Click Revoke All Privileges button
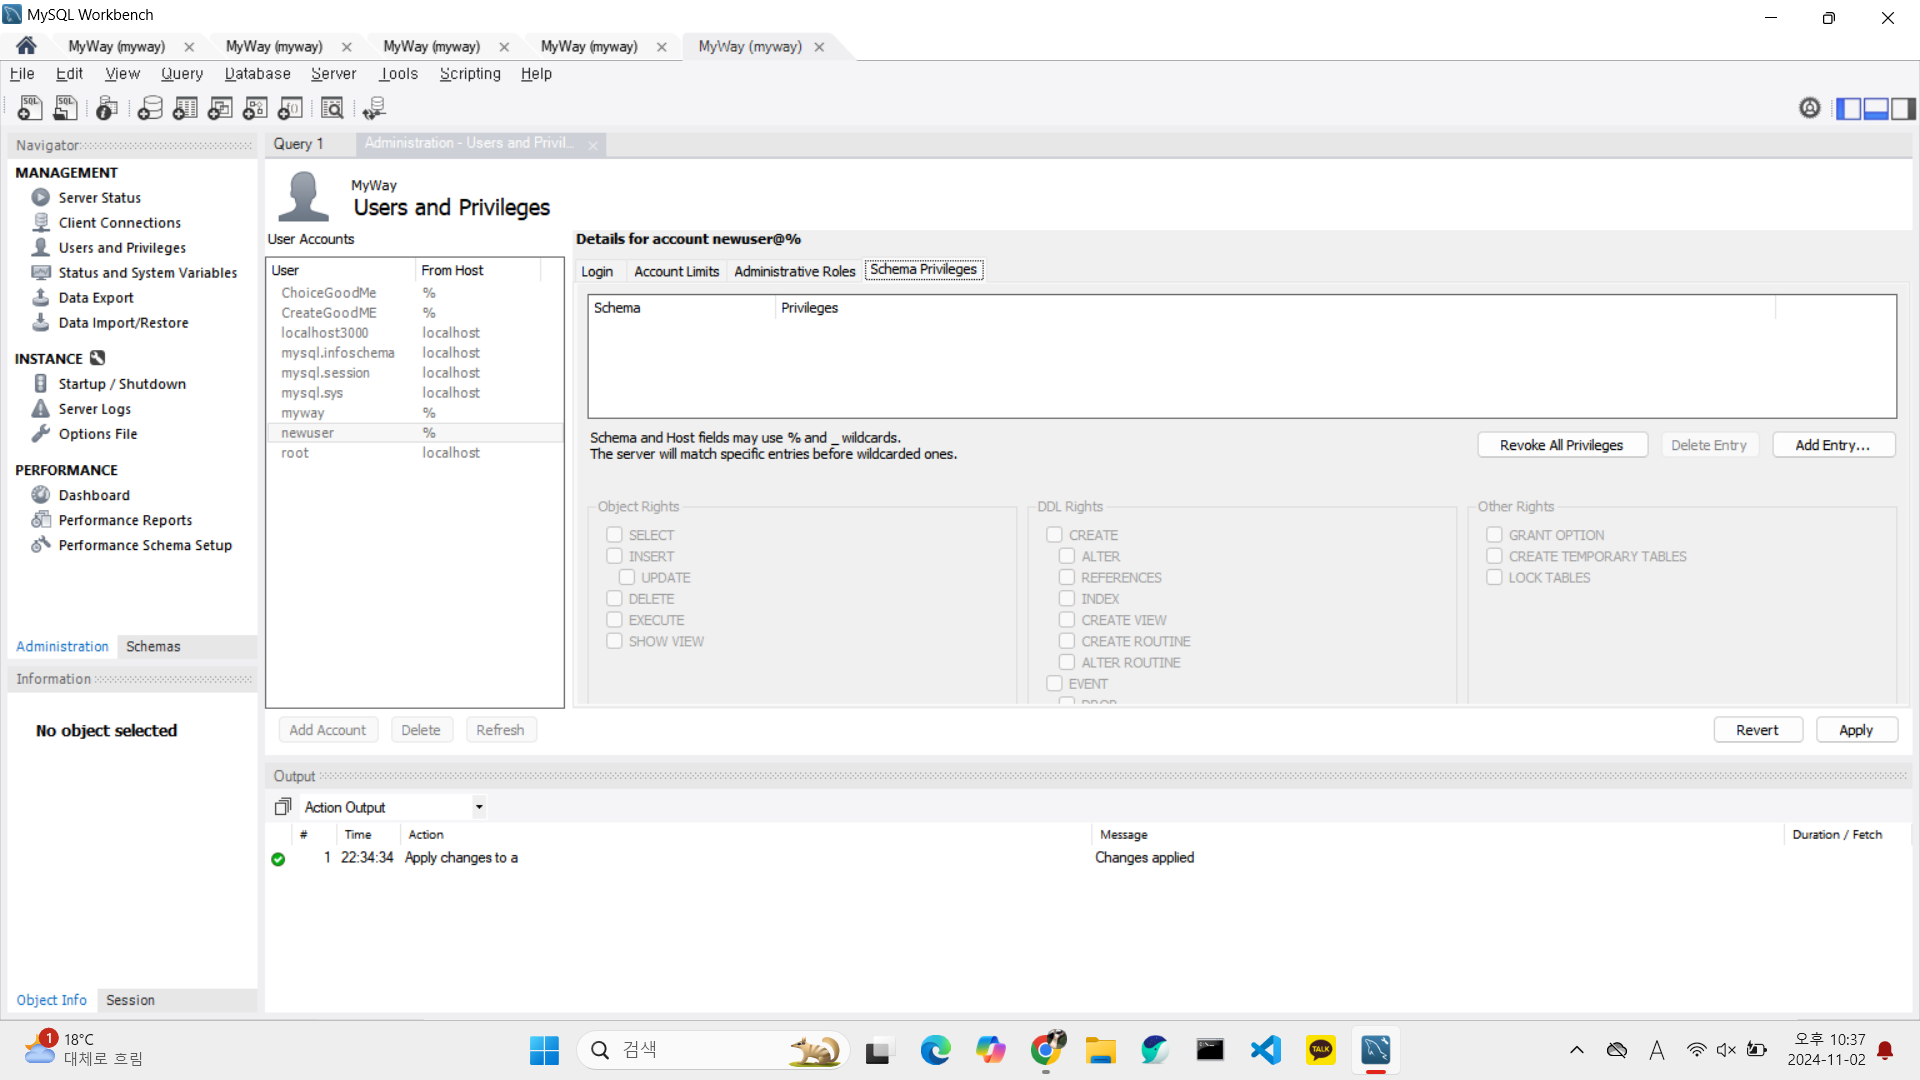The width and height of the screenshot is (1920, 1080). [1561, 445]
